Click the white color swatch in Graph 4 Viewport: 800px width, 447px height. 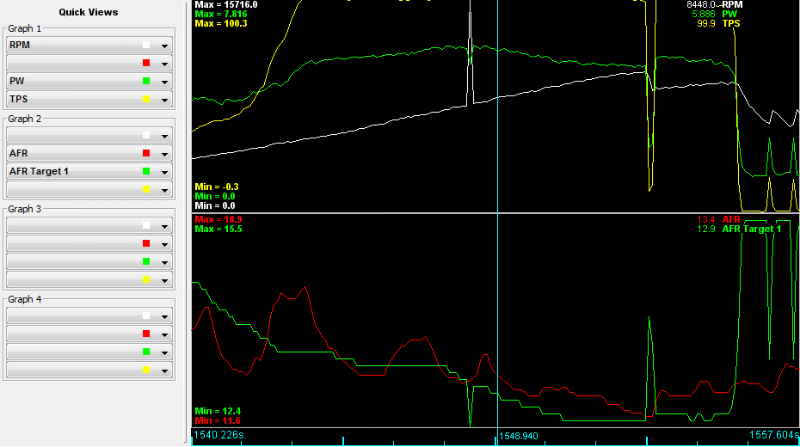click(146, 316)
